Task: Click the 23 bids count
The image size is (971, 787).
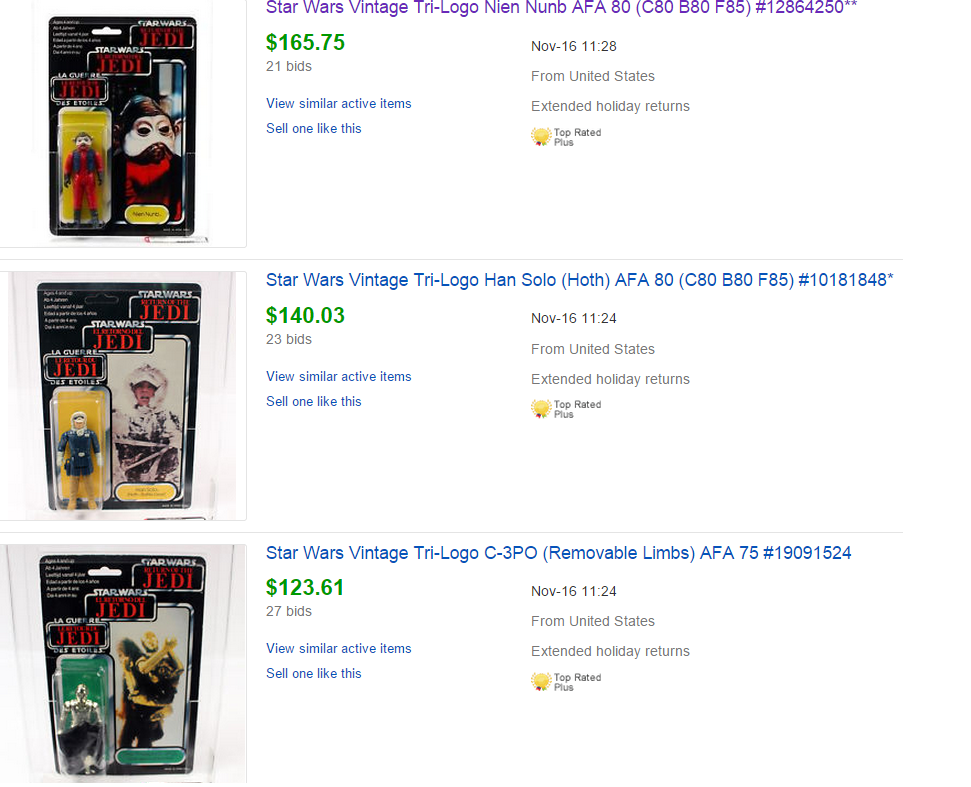Action: click(x=289, y=339)
